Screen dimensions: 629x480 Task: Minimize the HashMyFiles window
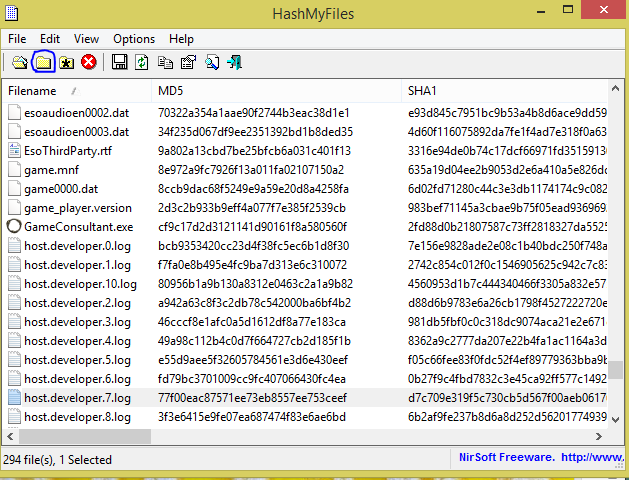point(541,10)
